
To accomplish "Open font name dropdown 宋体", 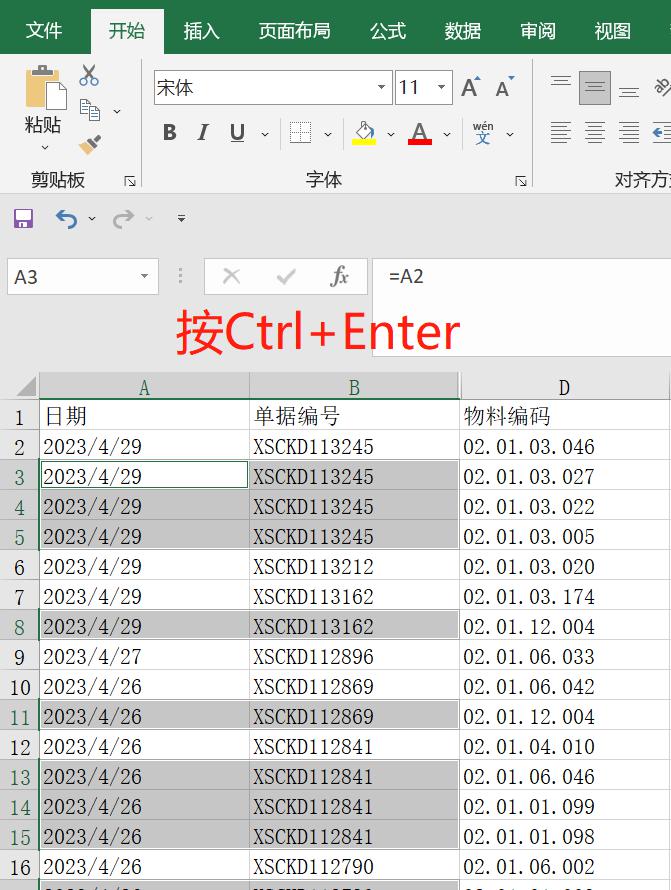I will click(x=381, y=87).
